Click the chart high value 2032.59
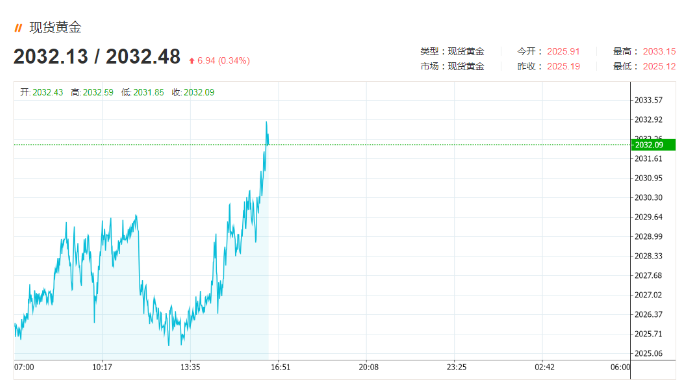690x390 pixels. 98,92
